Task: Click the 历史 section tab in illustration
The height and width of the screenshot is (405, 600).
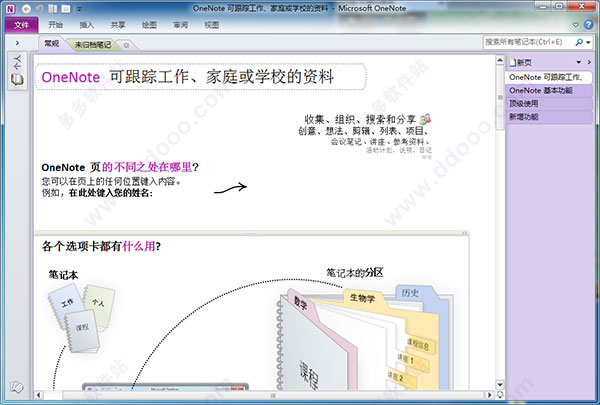Action: coord(410,293)
